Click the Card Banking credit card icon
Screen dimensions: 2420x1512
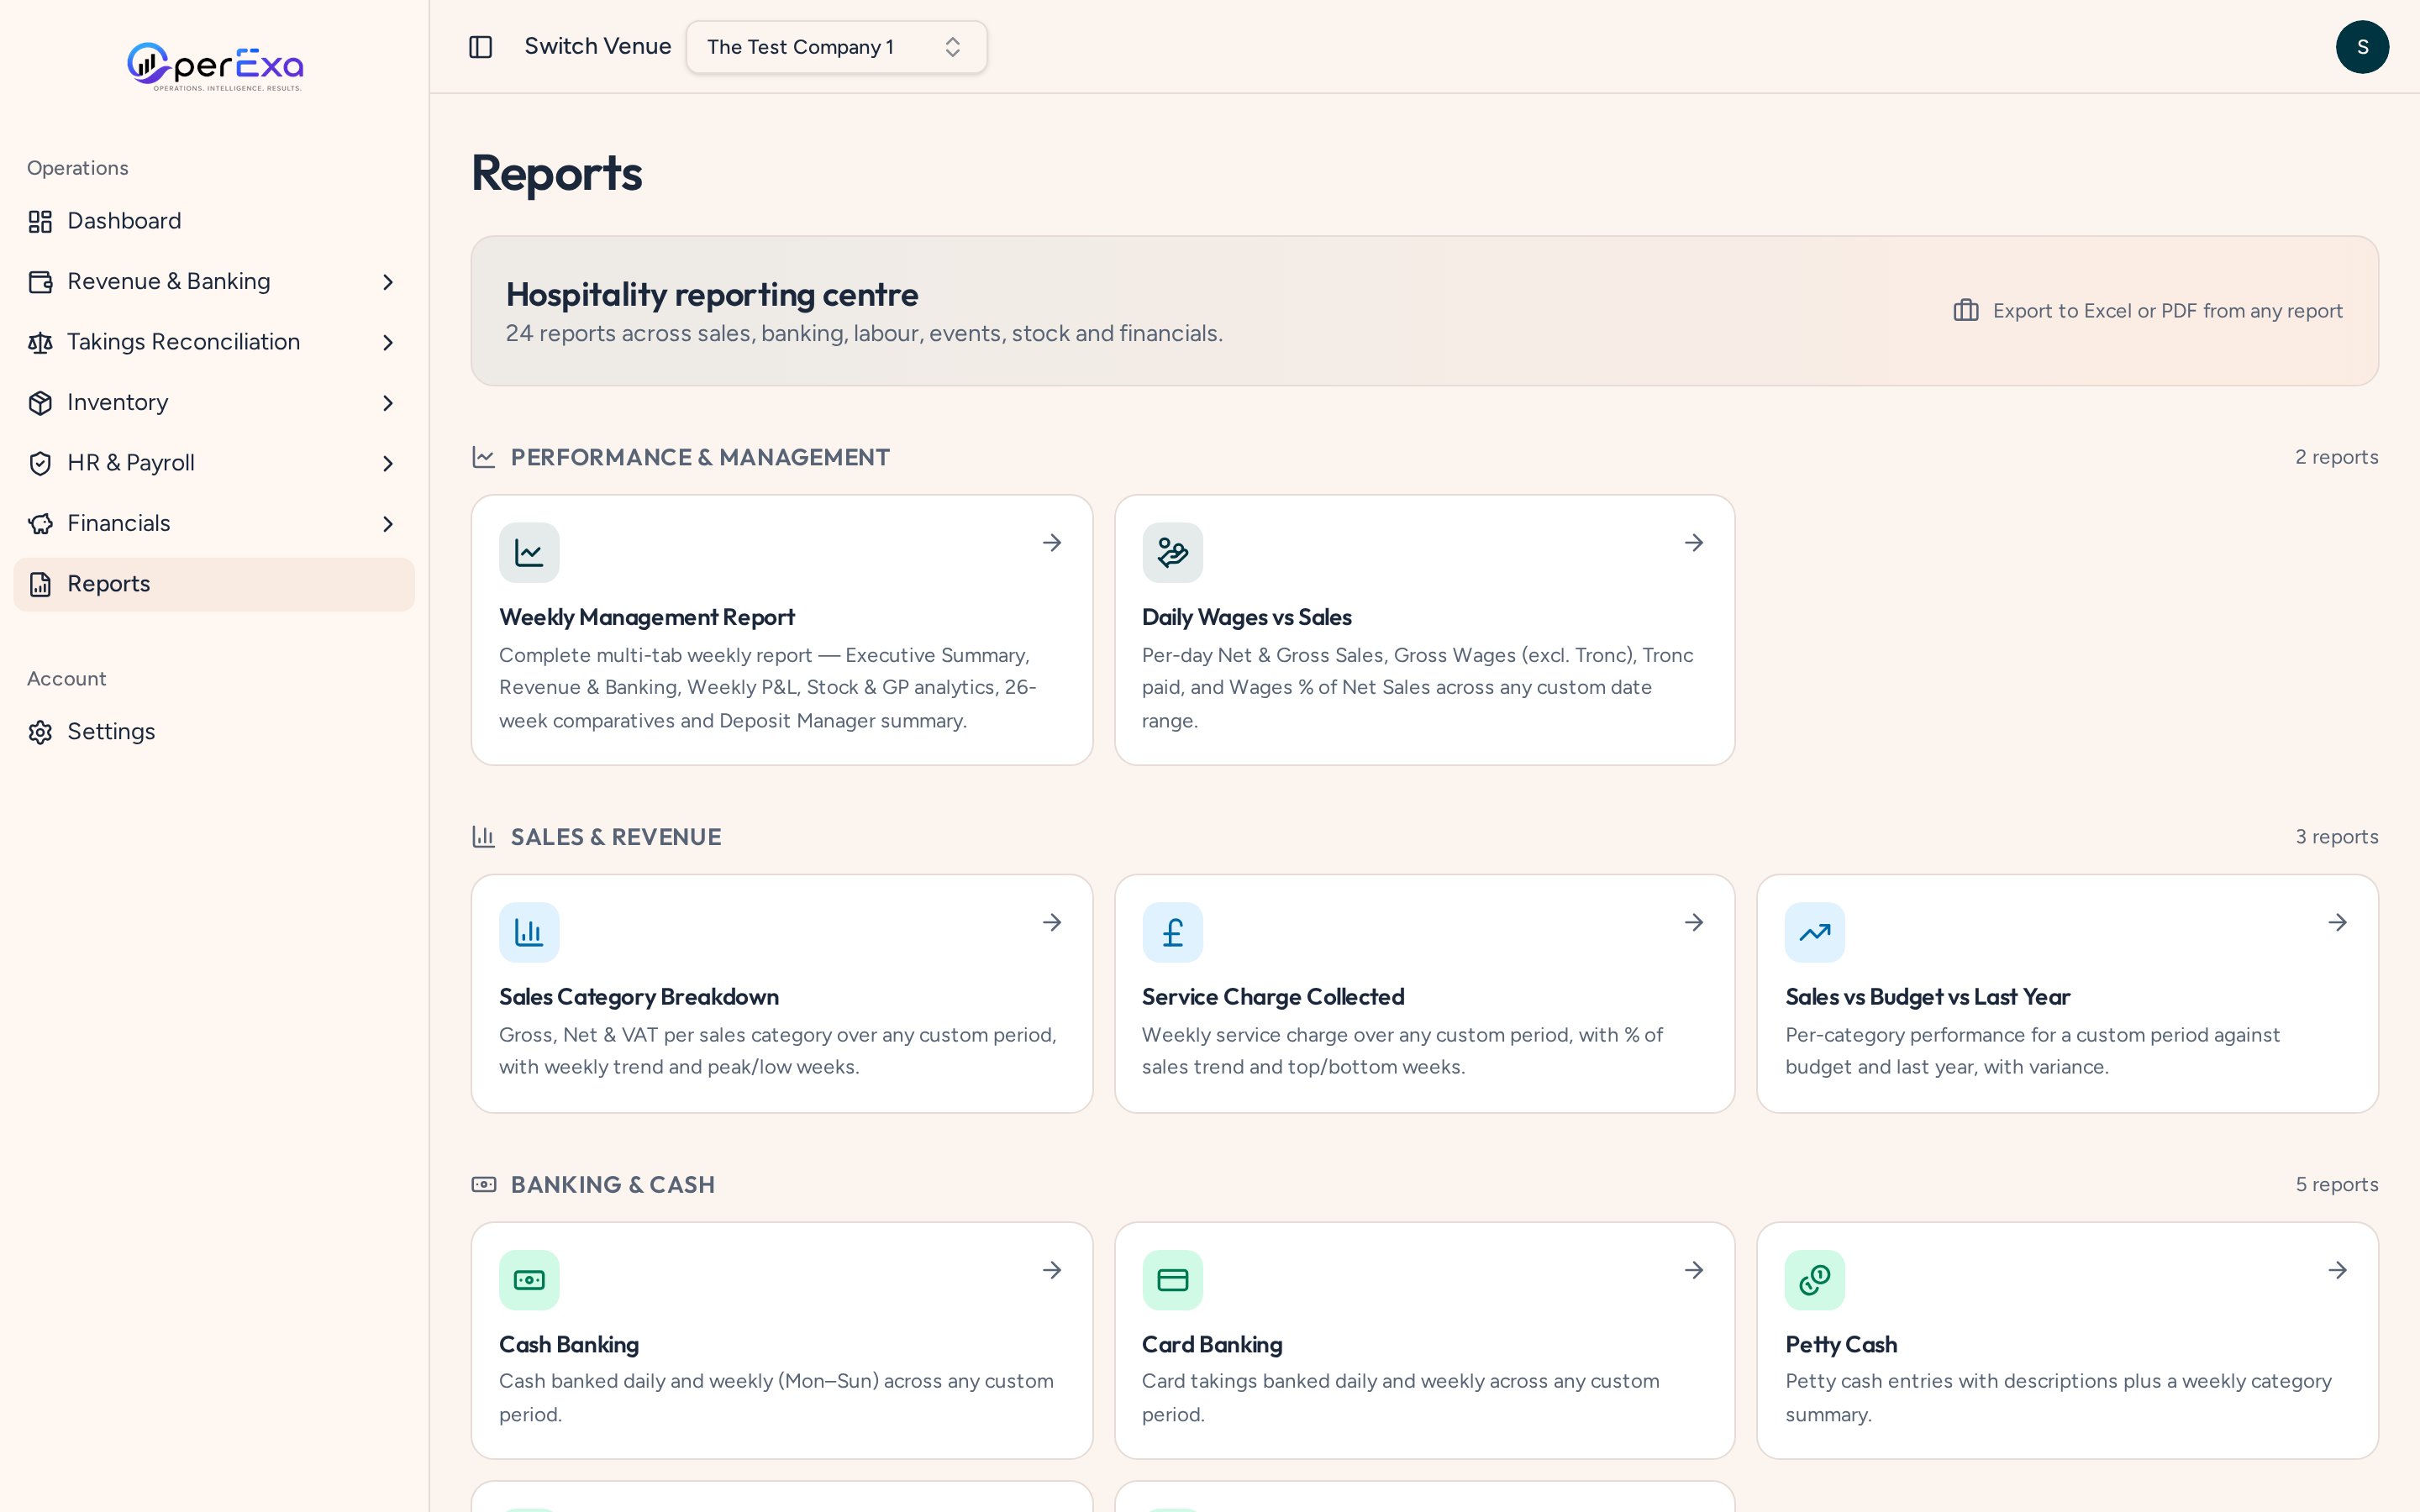pyautogui.click(x=1172, y=1280)
